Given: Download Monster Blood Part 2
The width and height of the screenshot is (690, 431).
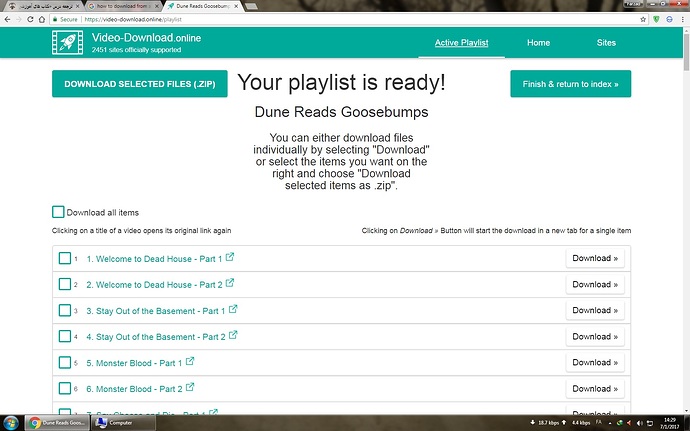Looking at the screenshot, I should pyautogui.click(x=595, y=388).
